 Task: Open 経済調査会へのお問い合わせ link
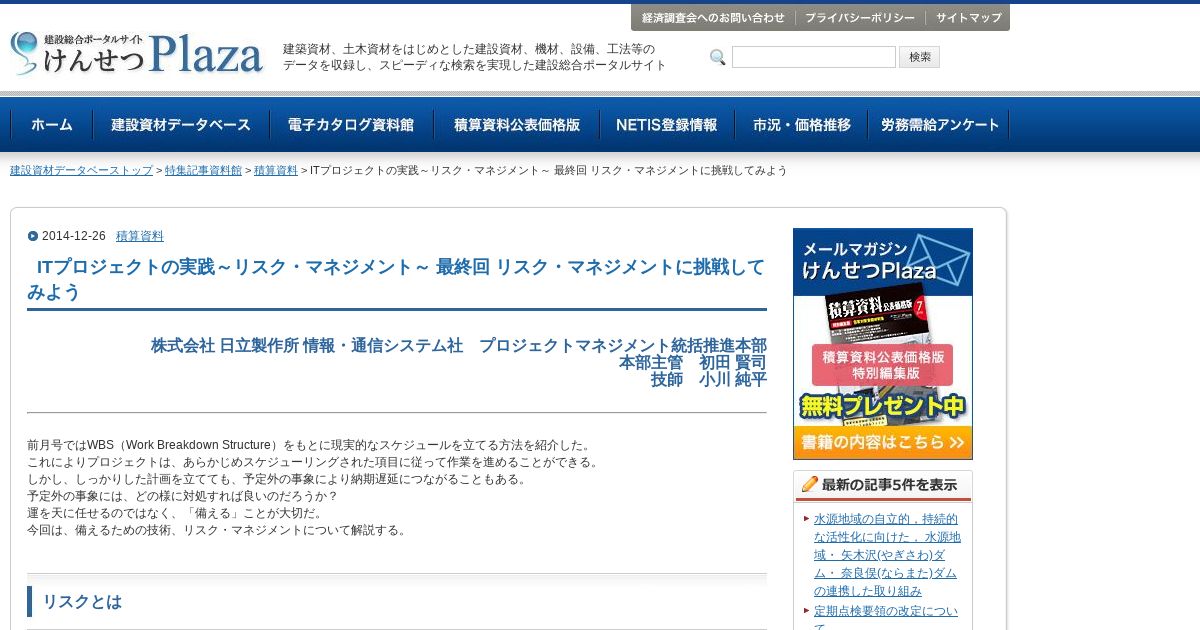coord(713,18)
